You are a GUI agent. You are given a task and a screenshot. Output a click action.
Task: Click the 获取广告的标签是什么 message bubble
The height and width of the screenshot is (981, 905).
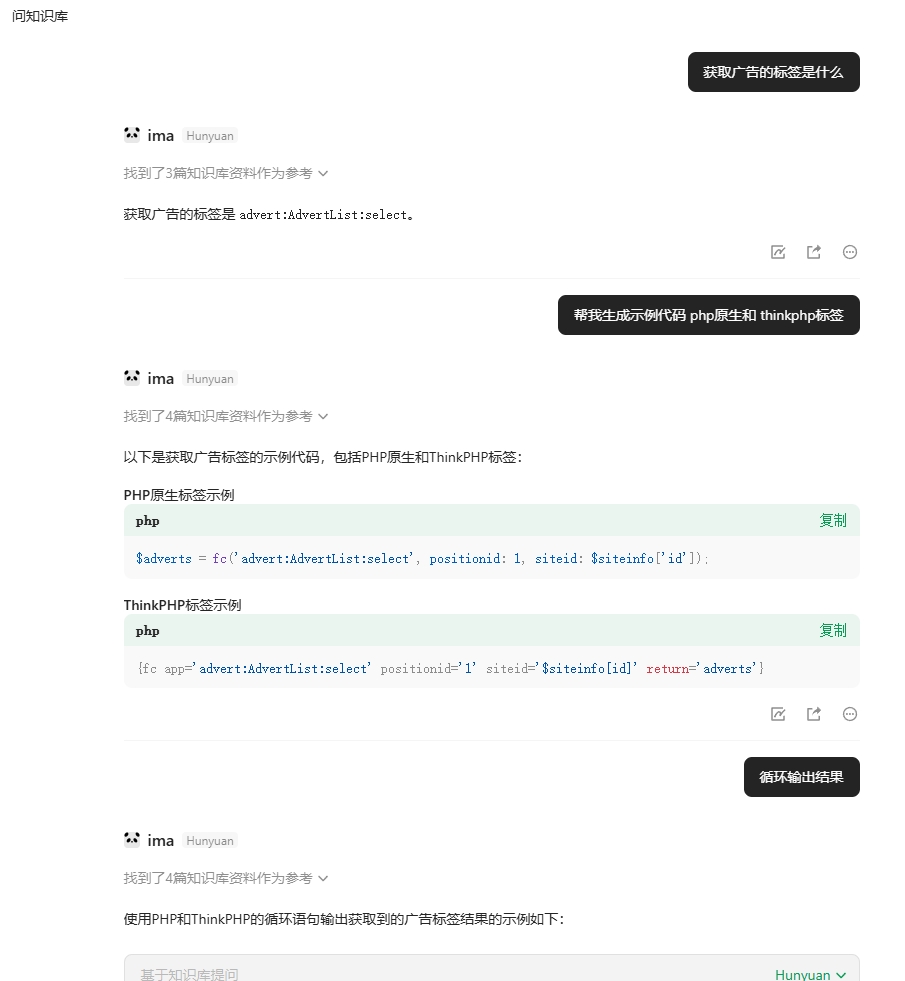[x=774, y=72]
